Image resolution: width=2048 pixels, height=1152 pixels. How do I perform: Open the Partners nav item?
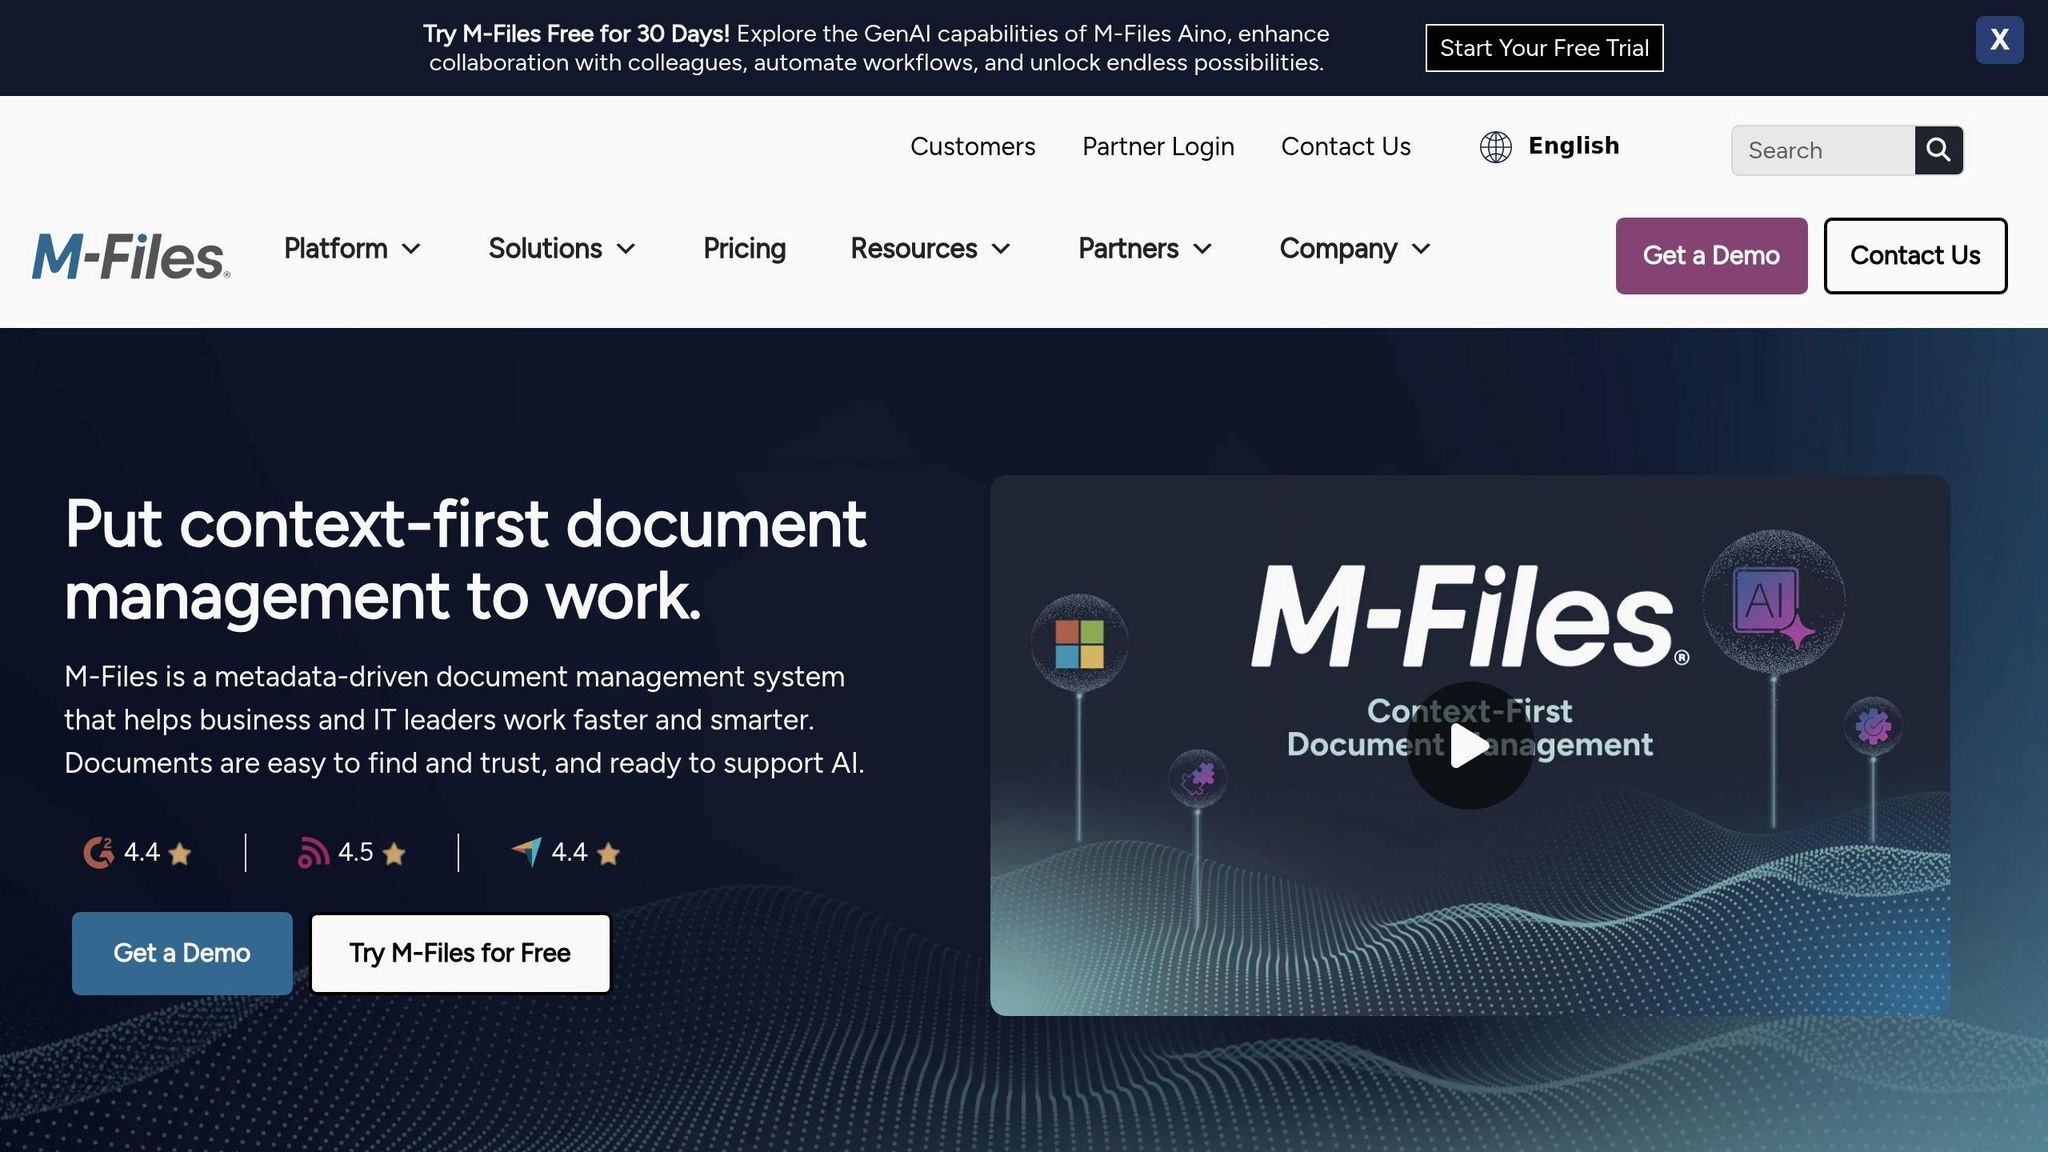point(1128,248)
